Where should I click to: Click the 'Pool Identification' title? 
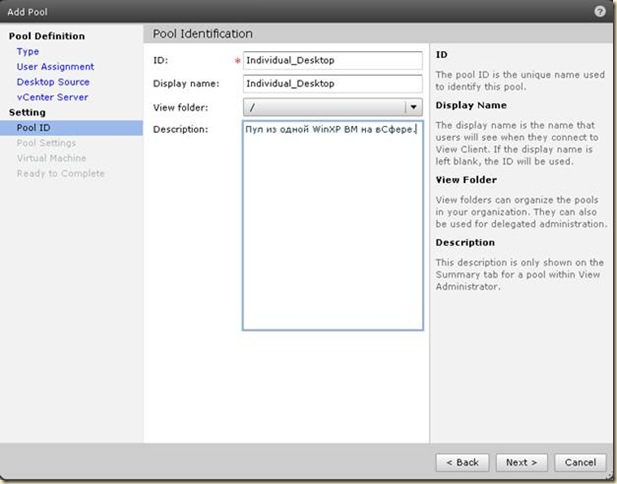point(203,34)
